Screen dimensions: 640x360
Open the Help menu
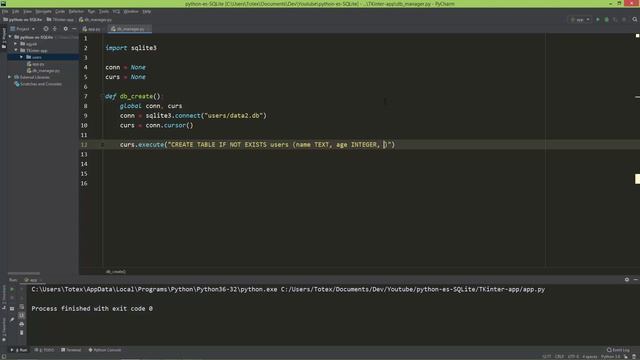147,11
